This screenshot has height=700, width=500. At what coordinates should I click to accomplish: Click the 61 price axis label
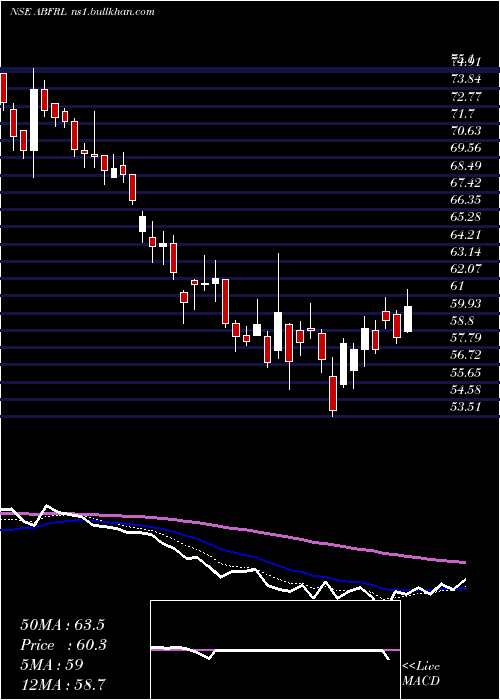point(458,286)
